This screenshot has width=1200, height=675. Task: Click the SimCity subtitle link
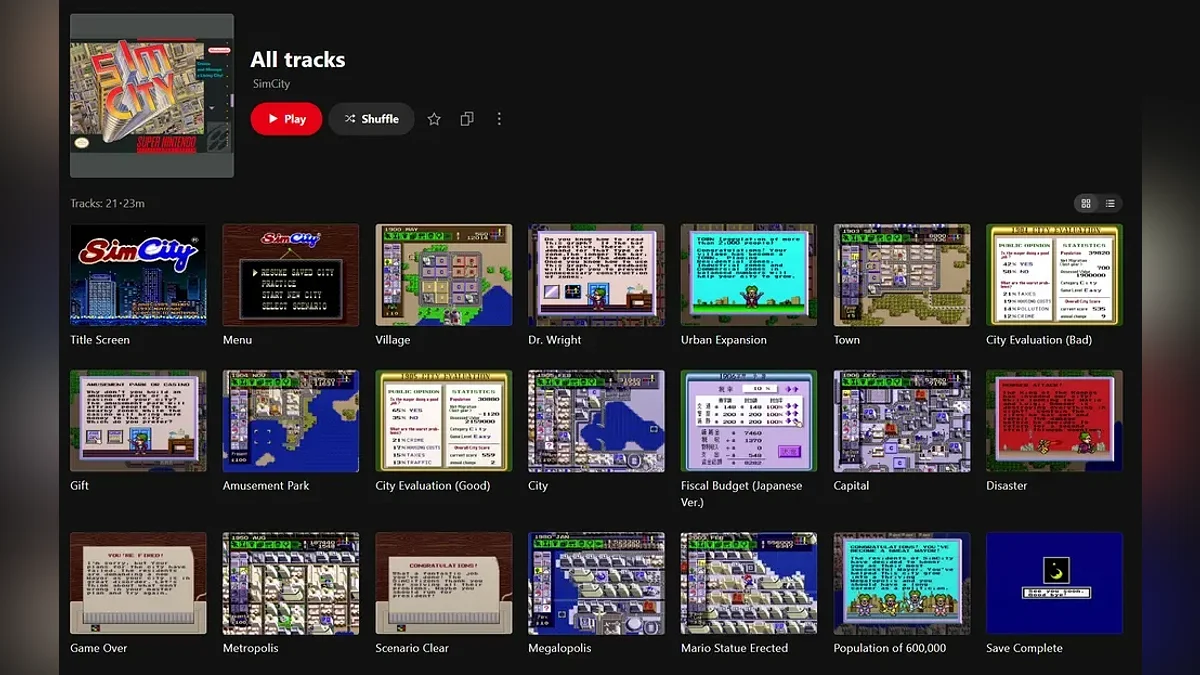pos(271,84)
